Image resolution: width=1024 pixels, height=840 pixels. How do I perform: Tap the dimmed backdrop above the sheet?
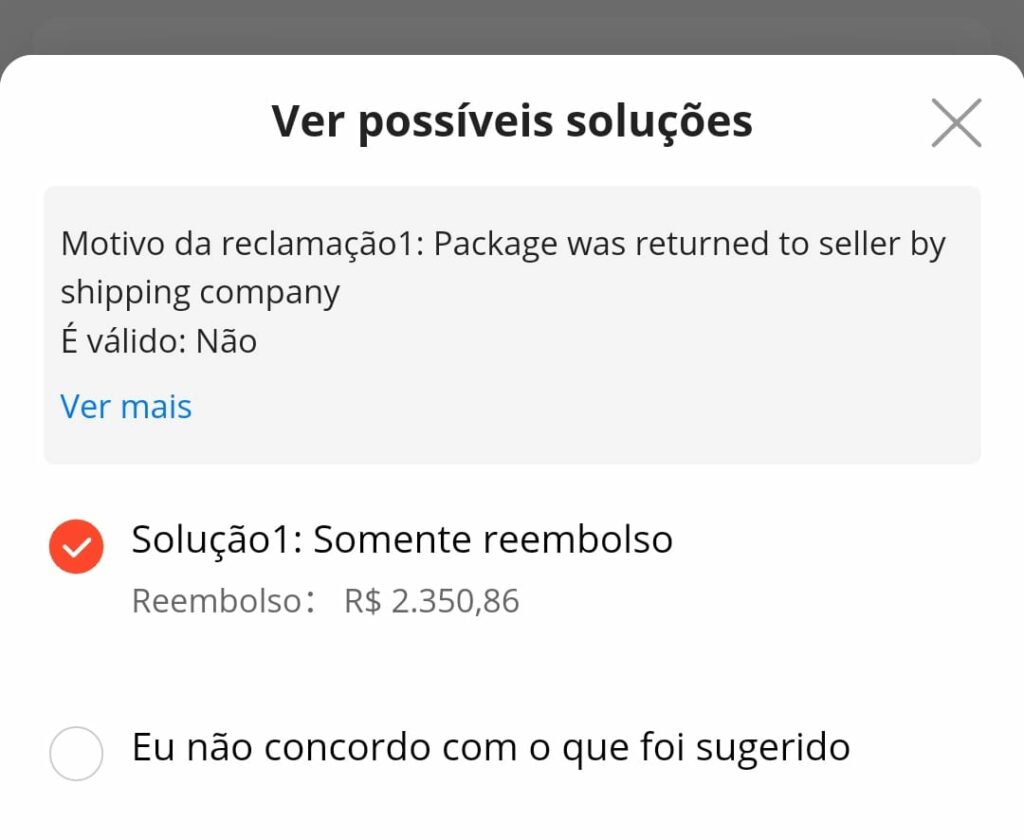512,26
